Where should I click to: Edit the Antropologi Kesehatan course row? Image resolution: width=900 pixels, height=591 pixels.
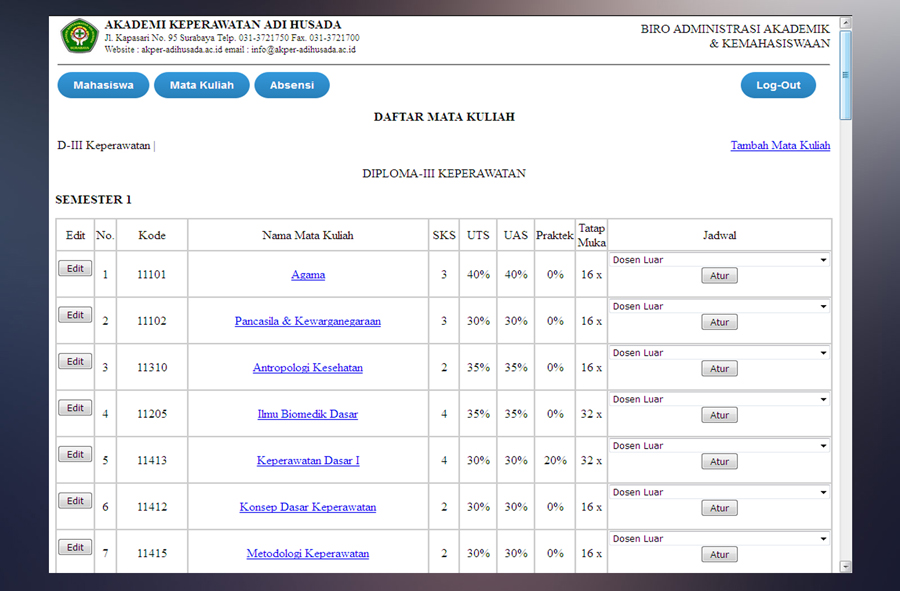click(x=75, y=362)
